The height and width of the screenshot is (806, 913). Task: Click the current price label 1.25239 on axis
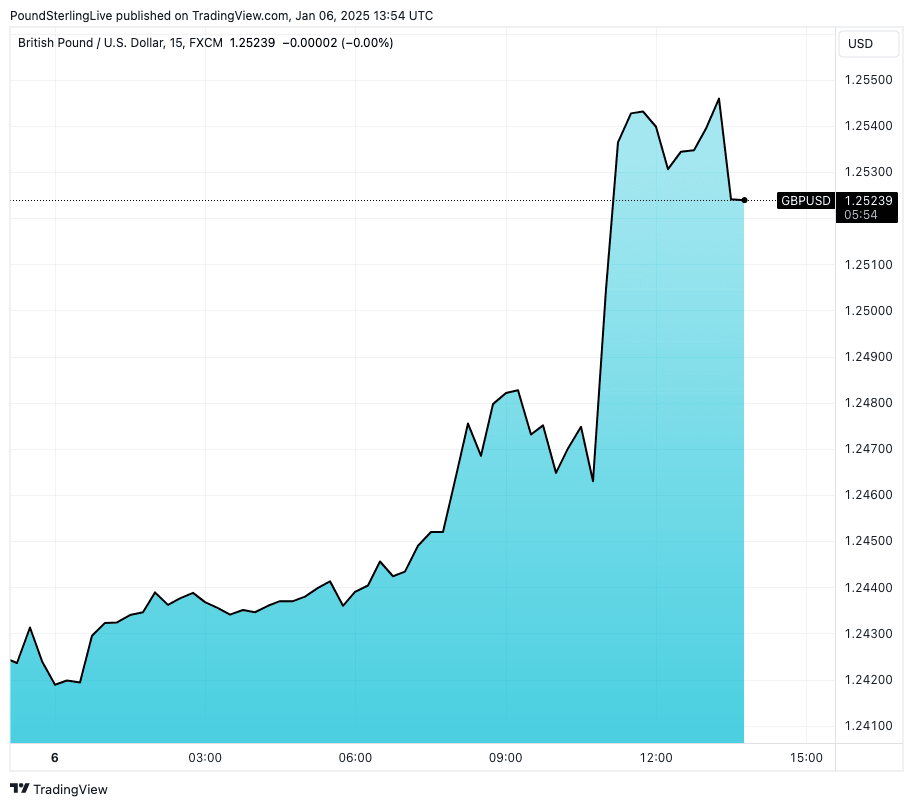point(868,200)
